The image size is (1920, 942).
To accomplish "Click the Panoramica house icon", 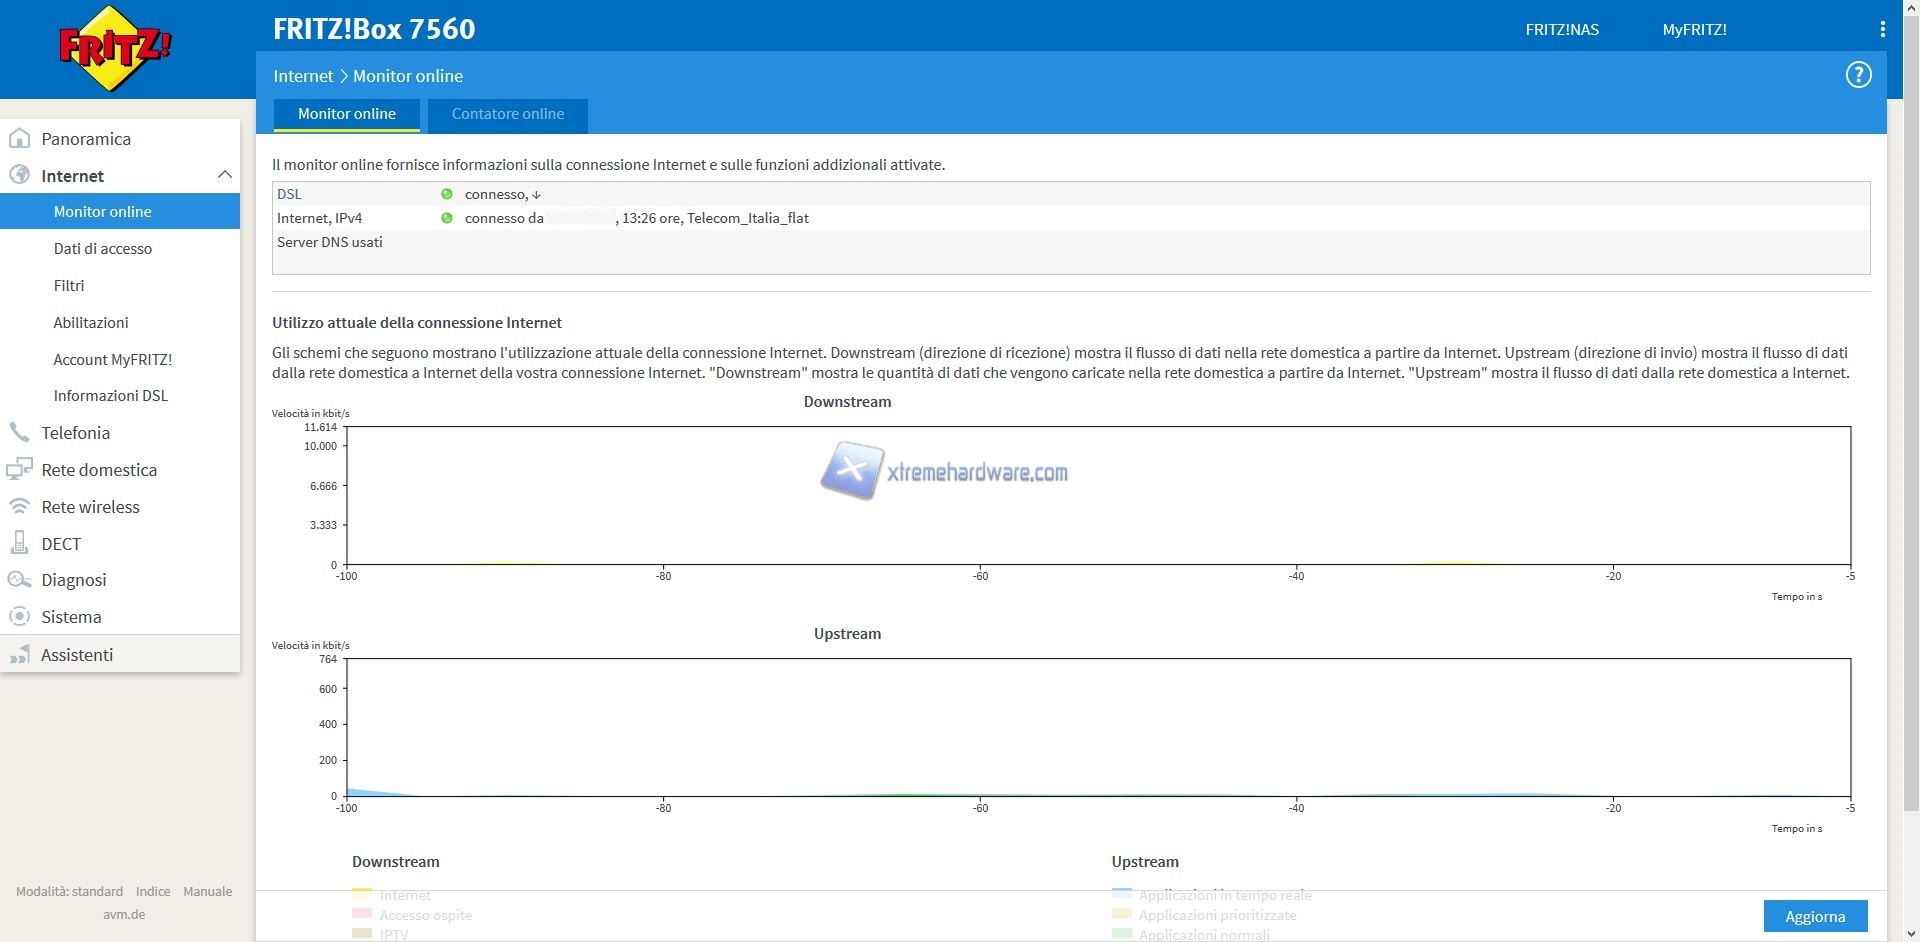I will (19, 138).
